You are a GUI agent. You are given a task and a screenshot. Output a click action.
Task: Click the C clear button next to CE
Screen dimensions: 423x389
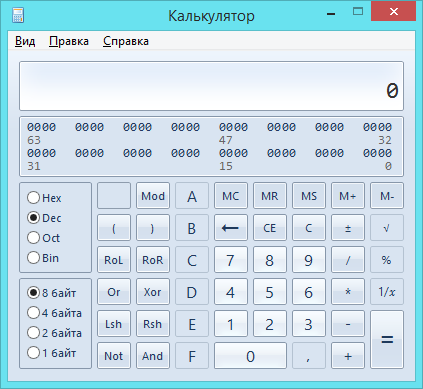(x=309, y=228)
